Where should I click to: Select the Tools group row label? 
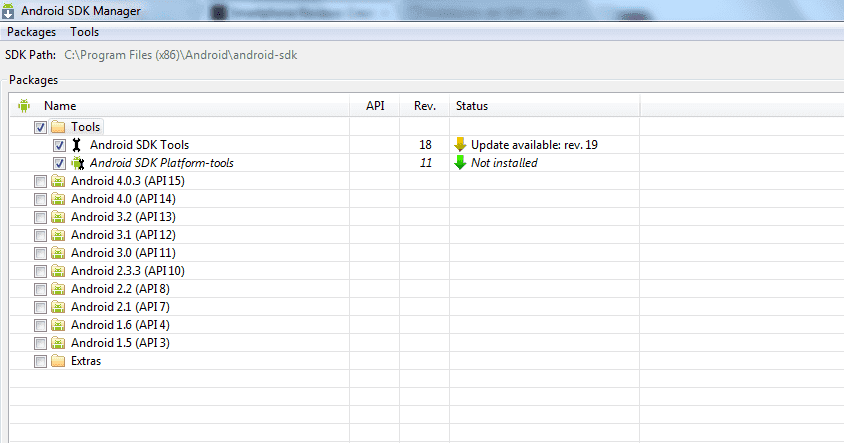tap(86, 127)
